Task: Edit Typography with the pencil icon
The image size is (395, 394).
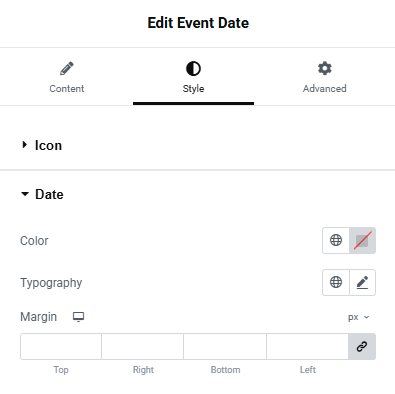Action: [x=363, y=282]
